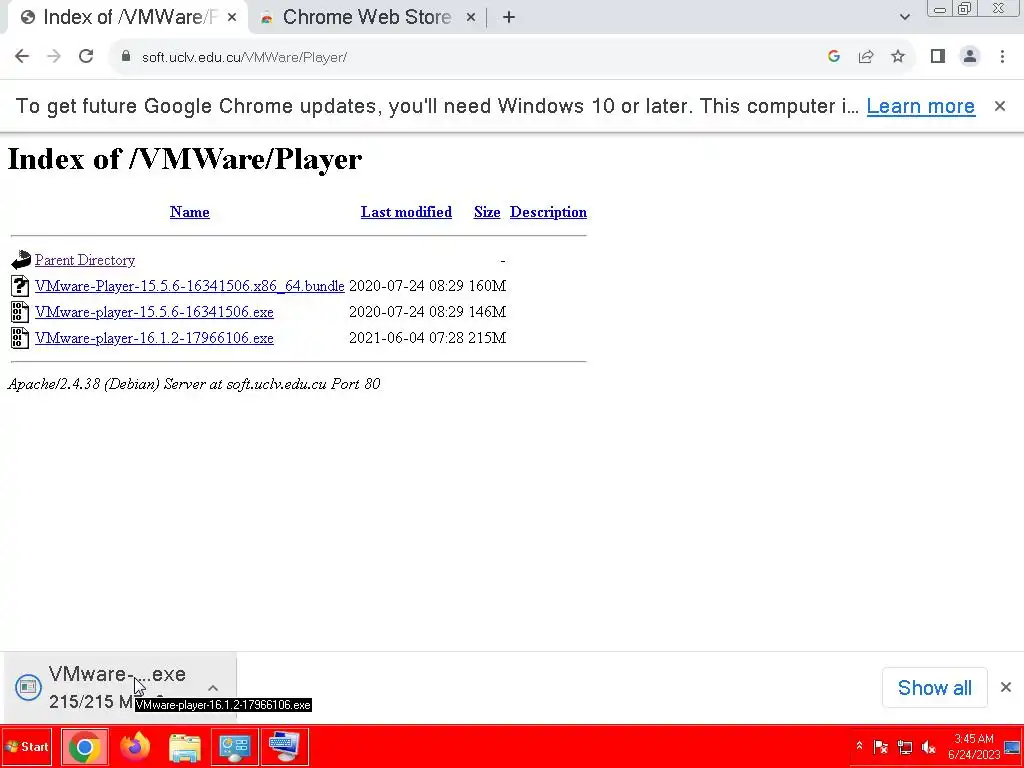
Task: Close the downloads bar
Action: [1006, 687]
